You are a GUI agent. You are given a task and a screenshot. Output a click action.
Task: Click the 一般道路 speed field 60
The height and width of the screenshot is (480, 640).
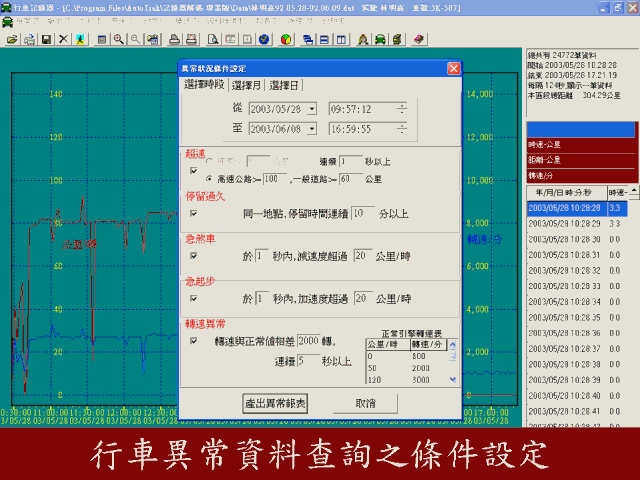(x=351, y=179)
